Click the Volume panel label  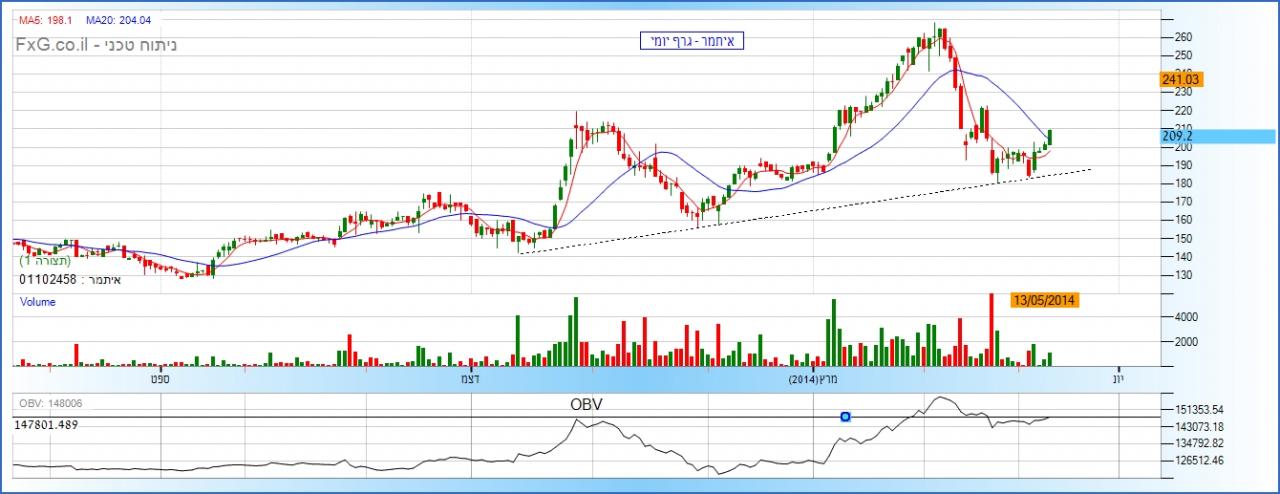point(38,302)
